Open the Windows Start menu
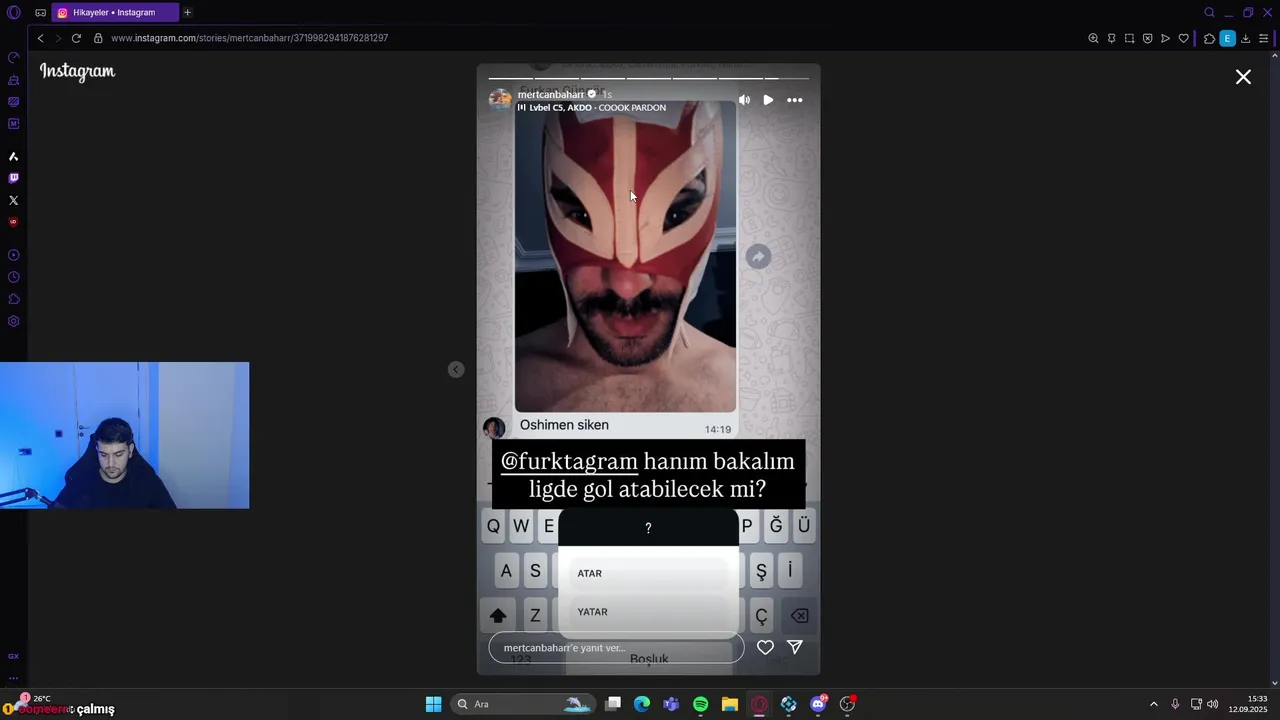This screenshot has width=1280, height=720. pyautogui.click(x=433, y=704)
